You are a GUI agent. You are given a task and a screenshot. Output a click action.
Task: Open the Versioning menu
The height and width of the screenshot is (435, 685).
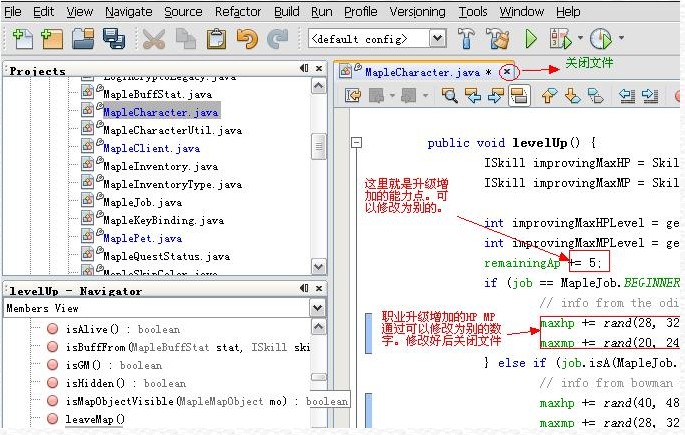tap(417, 11)
